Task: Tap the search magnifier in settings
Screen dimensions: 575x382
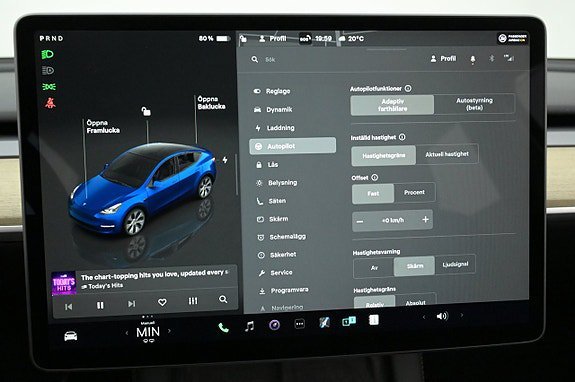Action: tap(254, 59)
